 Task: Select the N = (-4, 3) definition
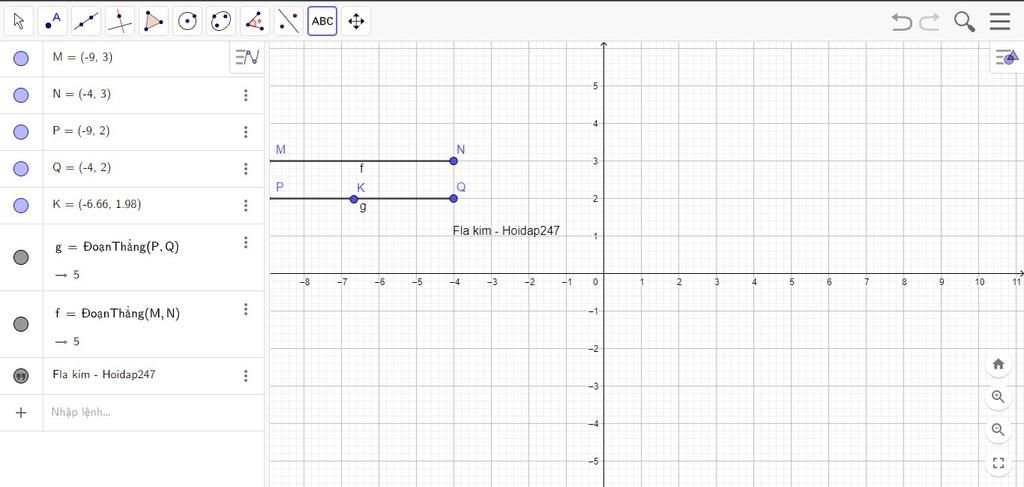point(82,94)
